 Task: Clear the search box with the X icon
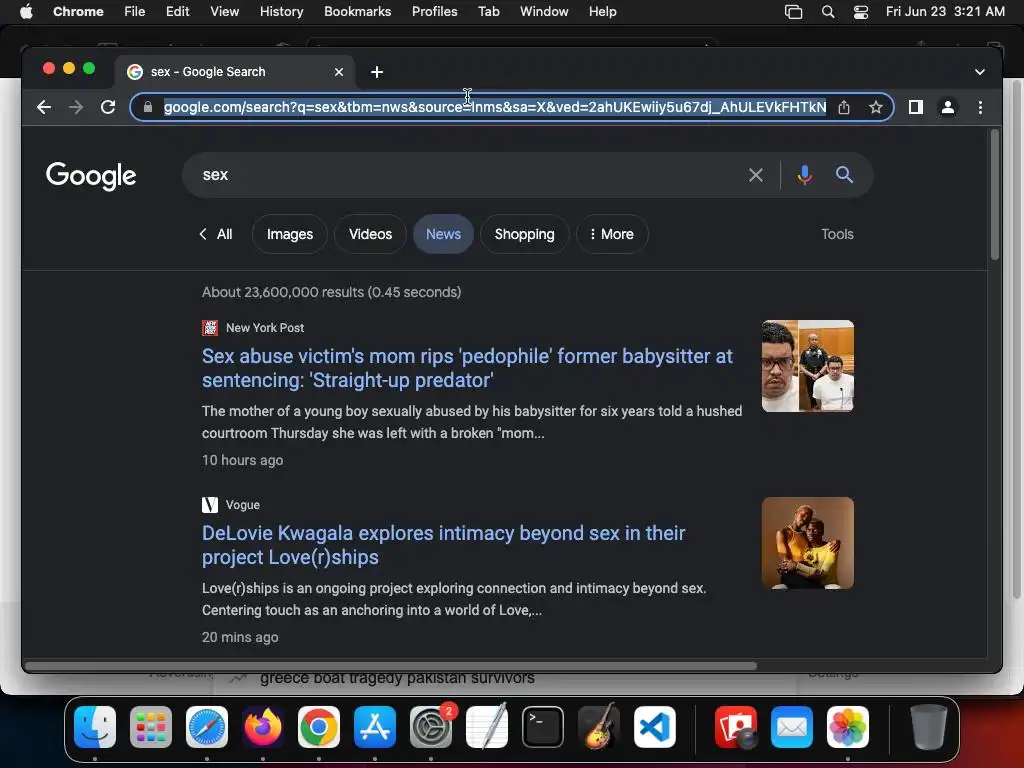coord(756,175)
